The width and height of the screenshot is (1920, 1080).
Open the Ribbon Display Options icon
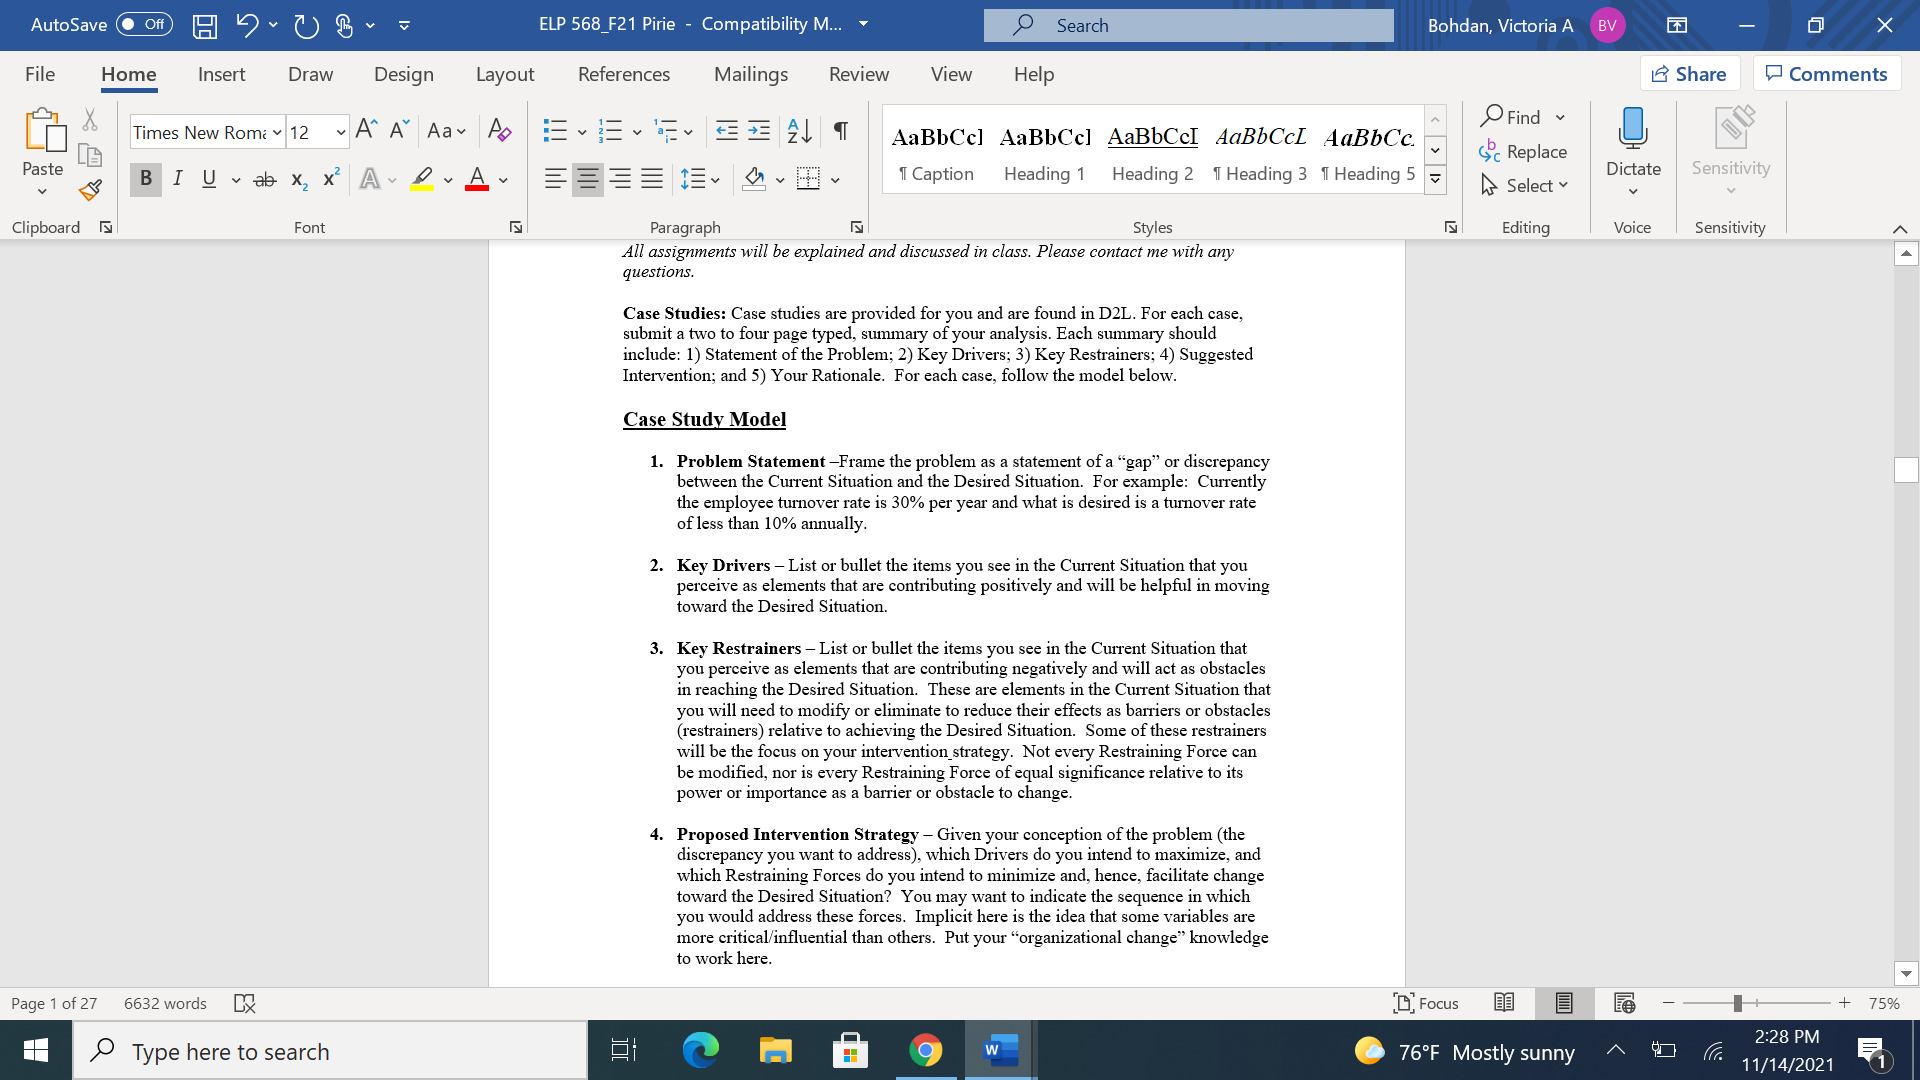coord(1677,26)
